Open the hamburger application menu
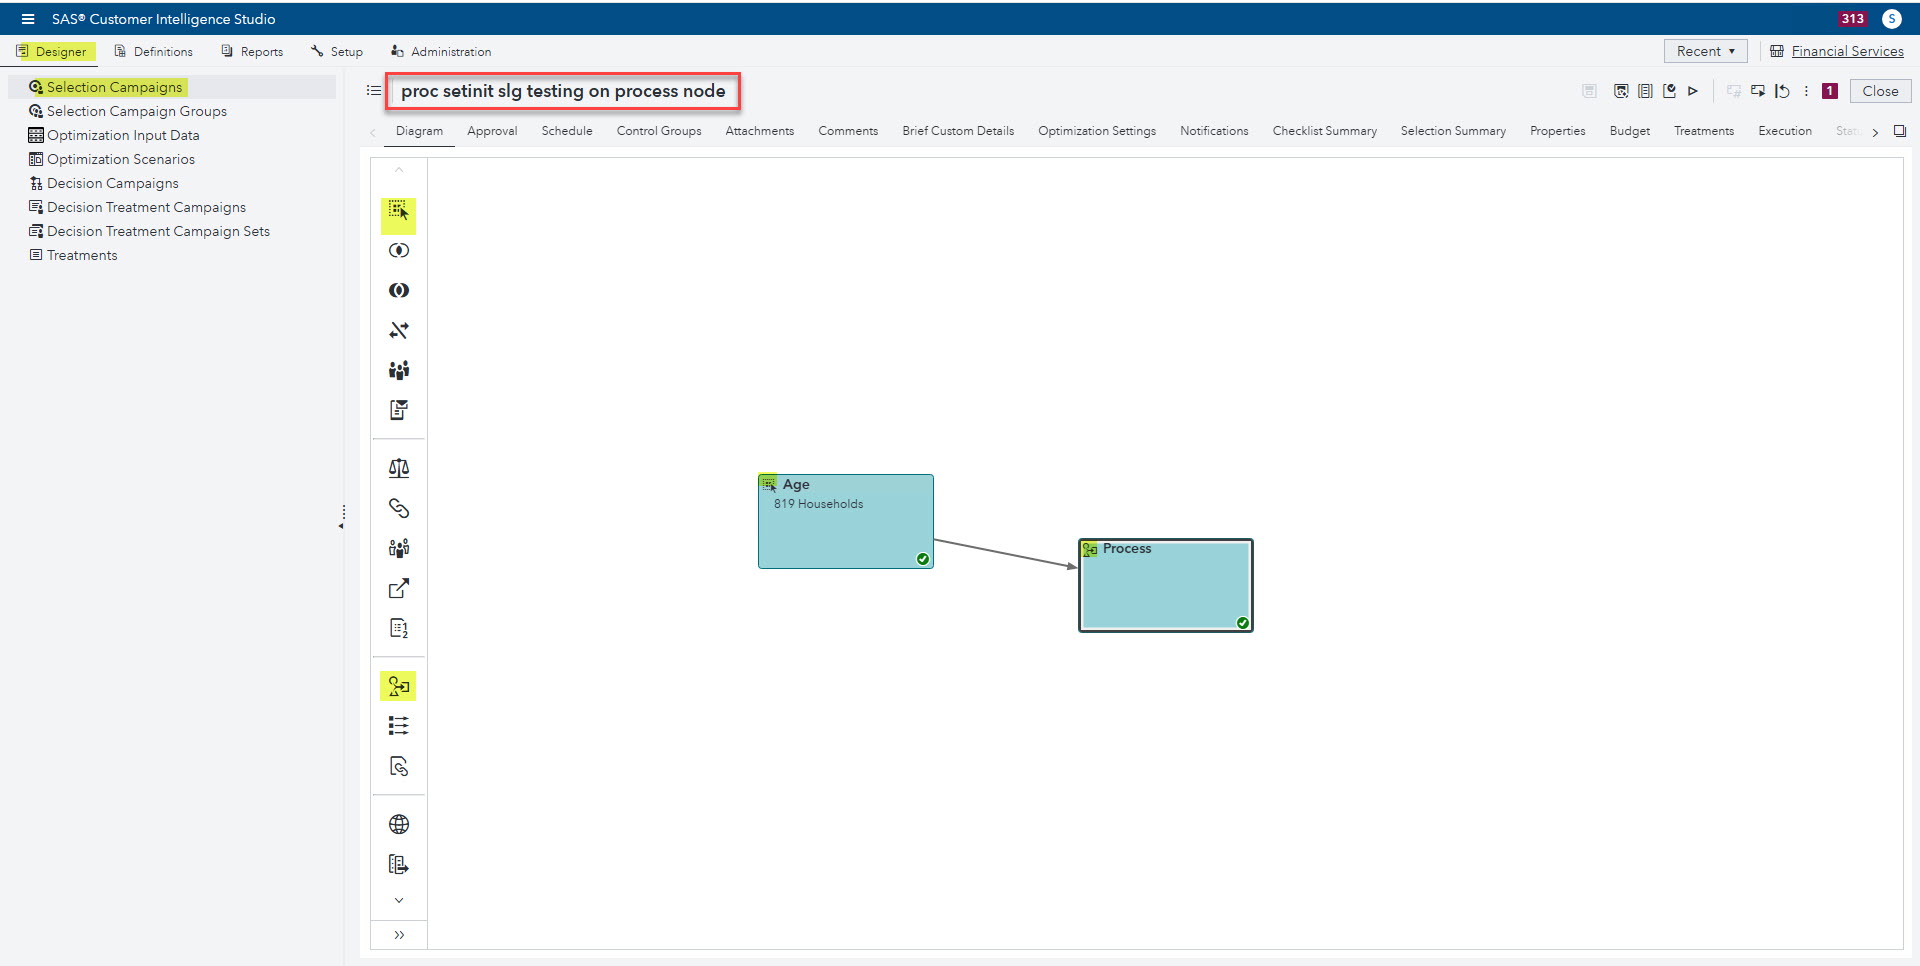Viewport: 1920px width, 966px height. pos(28,19)
